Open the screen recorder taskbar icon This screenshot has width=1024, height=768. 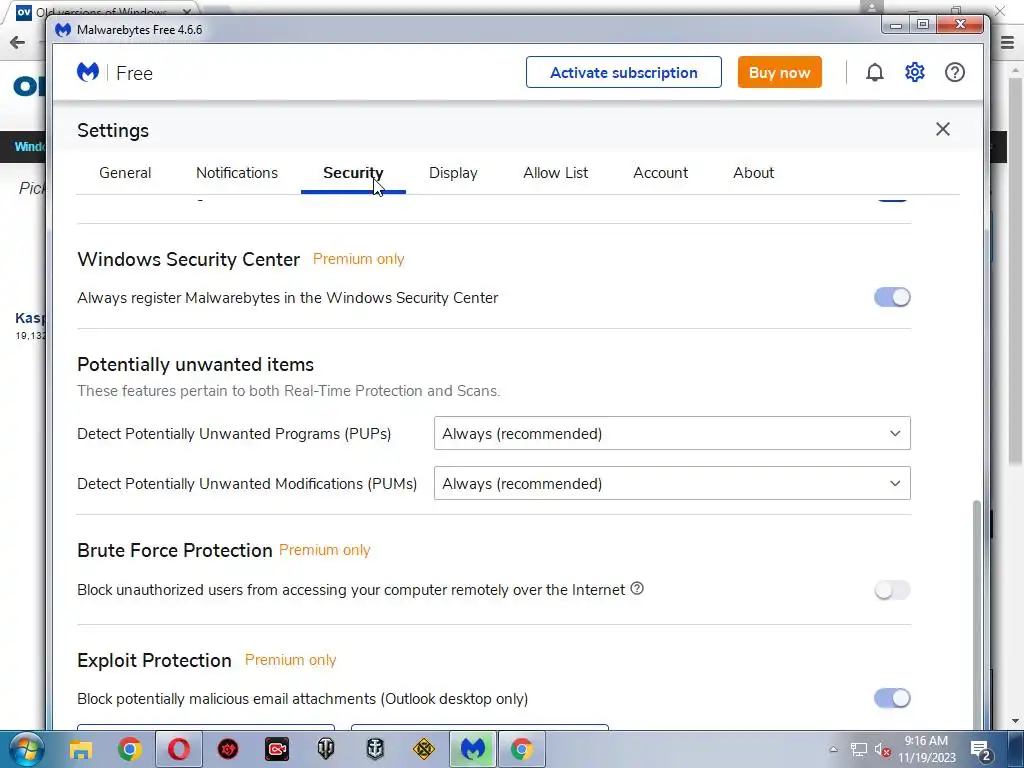click(276, 749)
